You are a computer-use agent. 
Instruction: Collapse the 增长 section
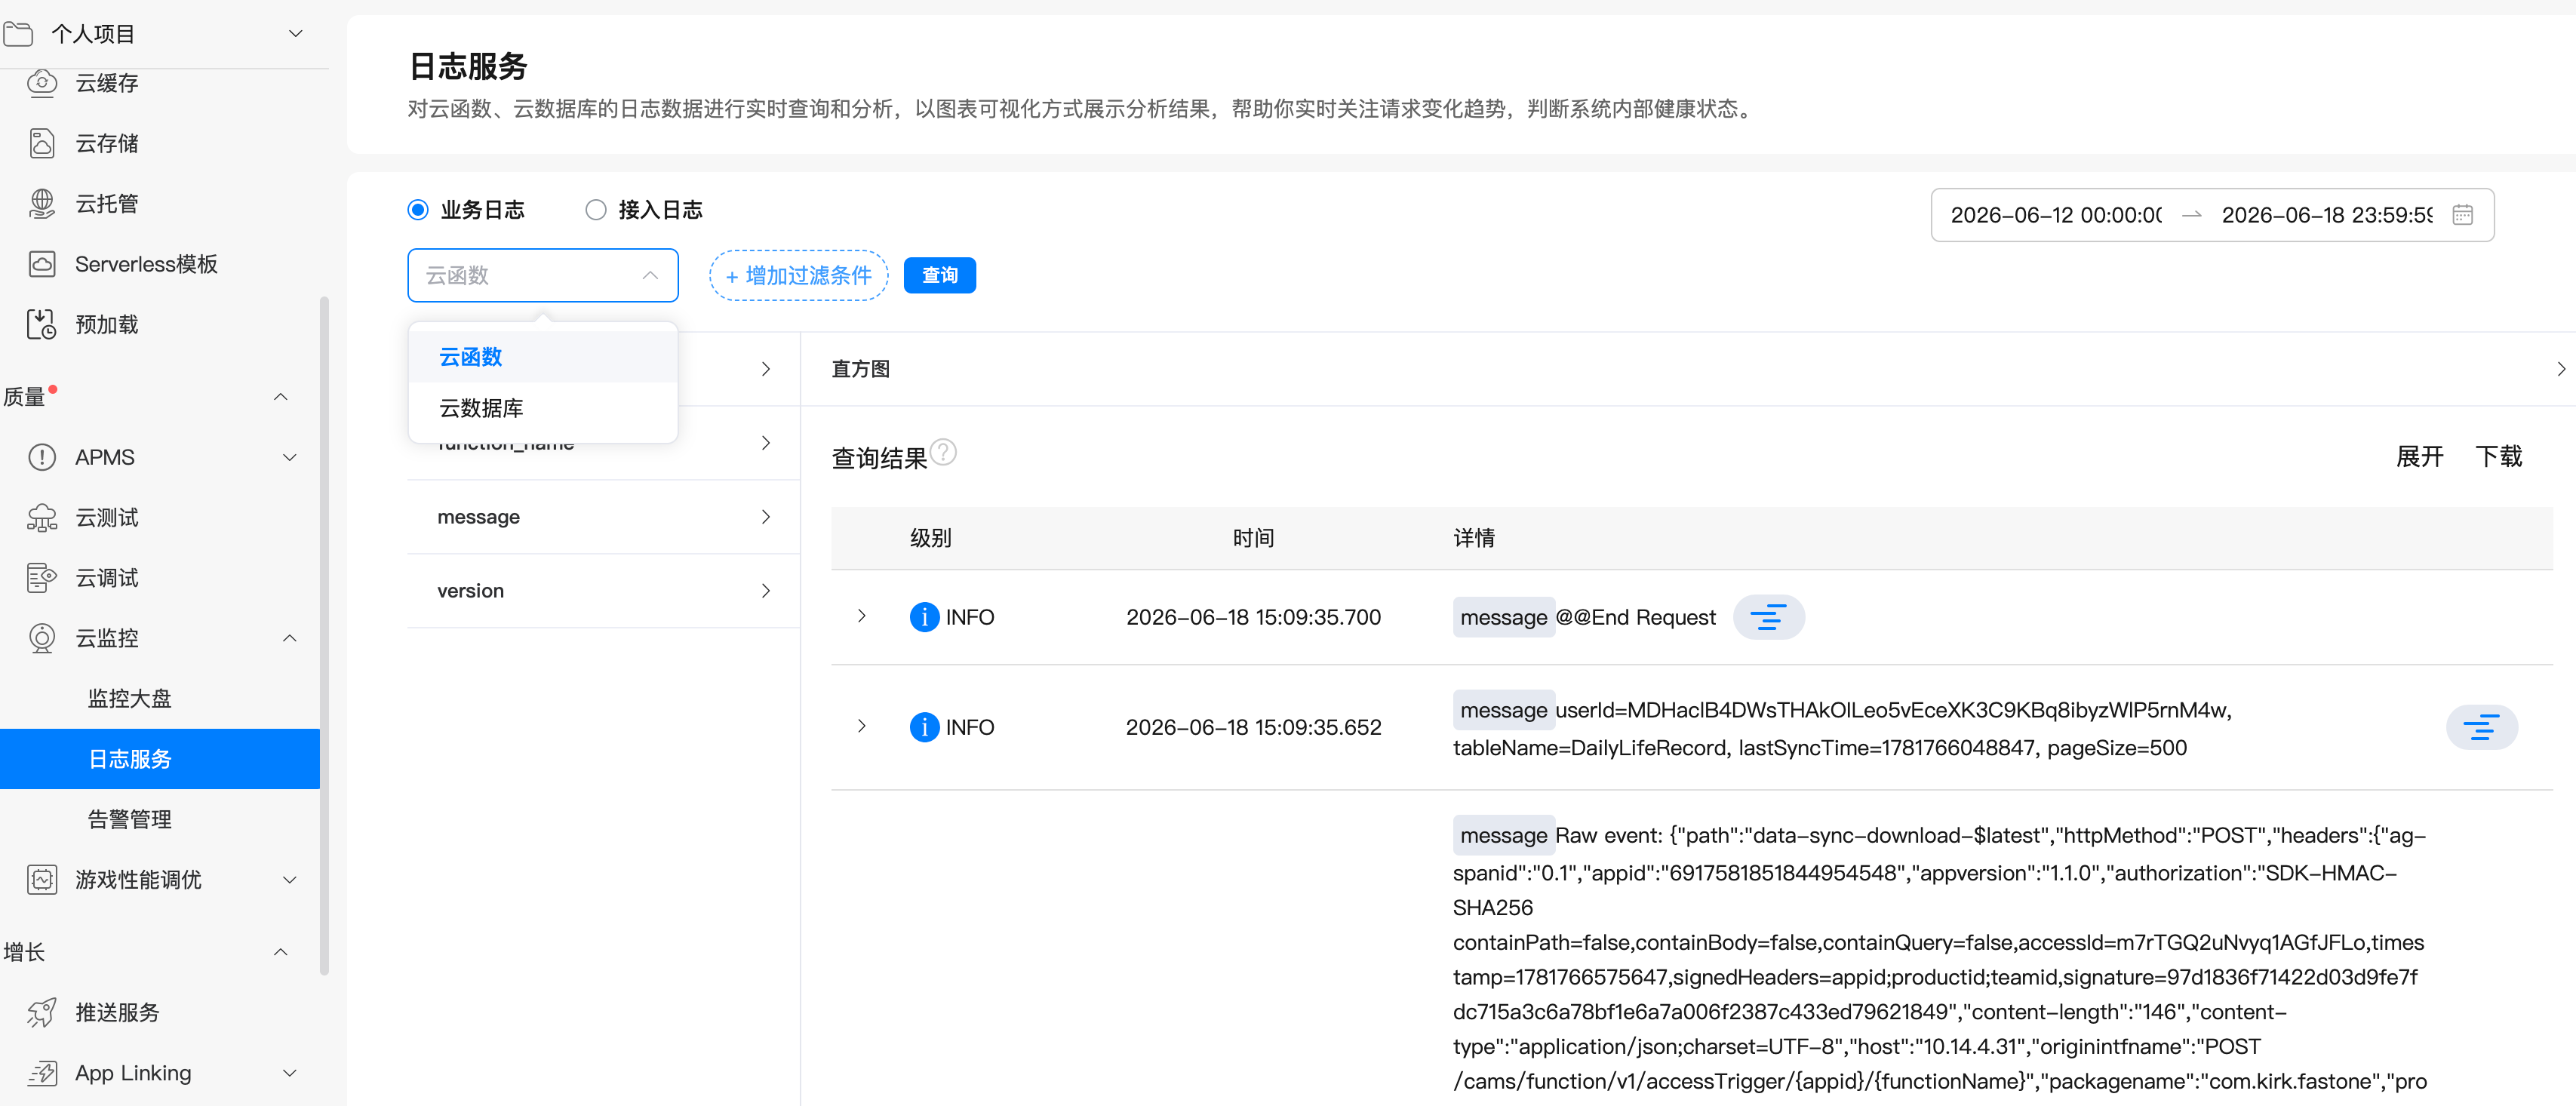[281, 952]
